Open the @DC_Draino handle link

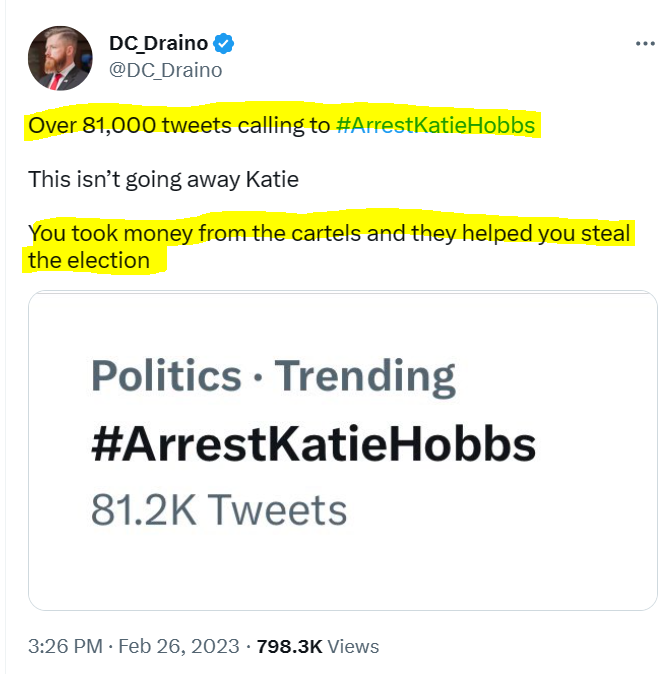tap(165, 70)
